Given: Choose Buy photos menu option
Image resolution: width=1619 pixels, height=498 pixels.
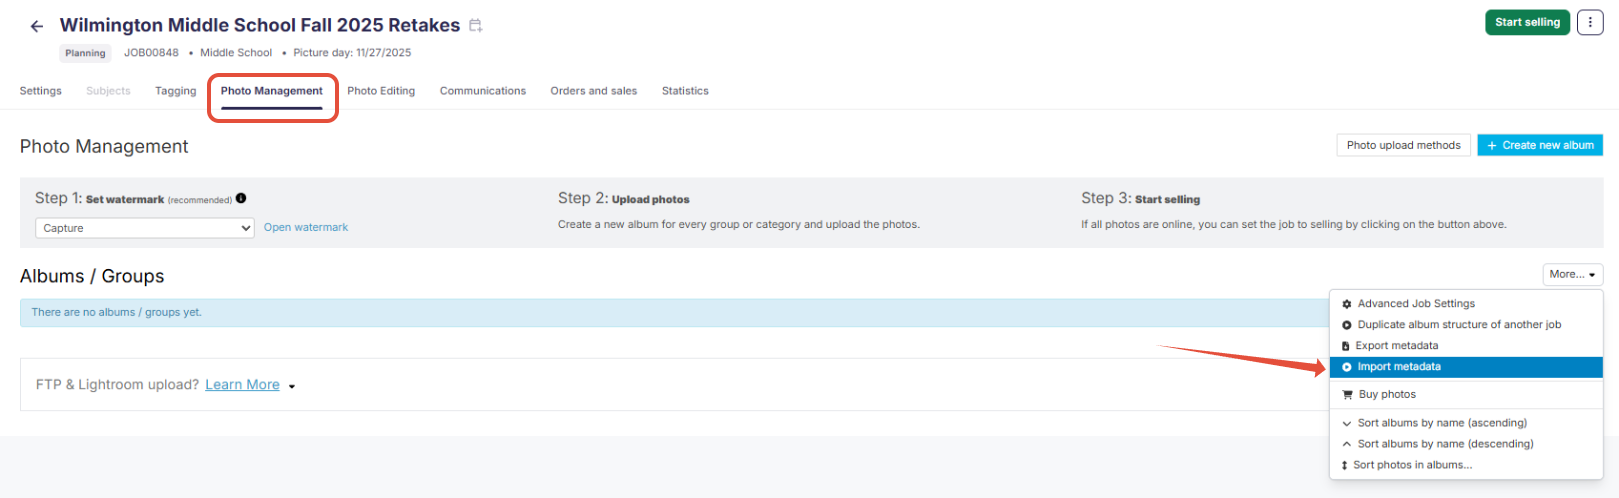Looking at the screenshot, I should [x=1466, y=395].
